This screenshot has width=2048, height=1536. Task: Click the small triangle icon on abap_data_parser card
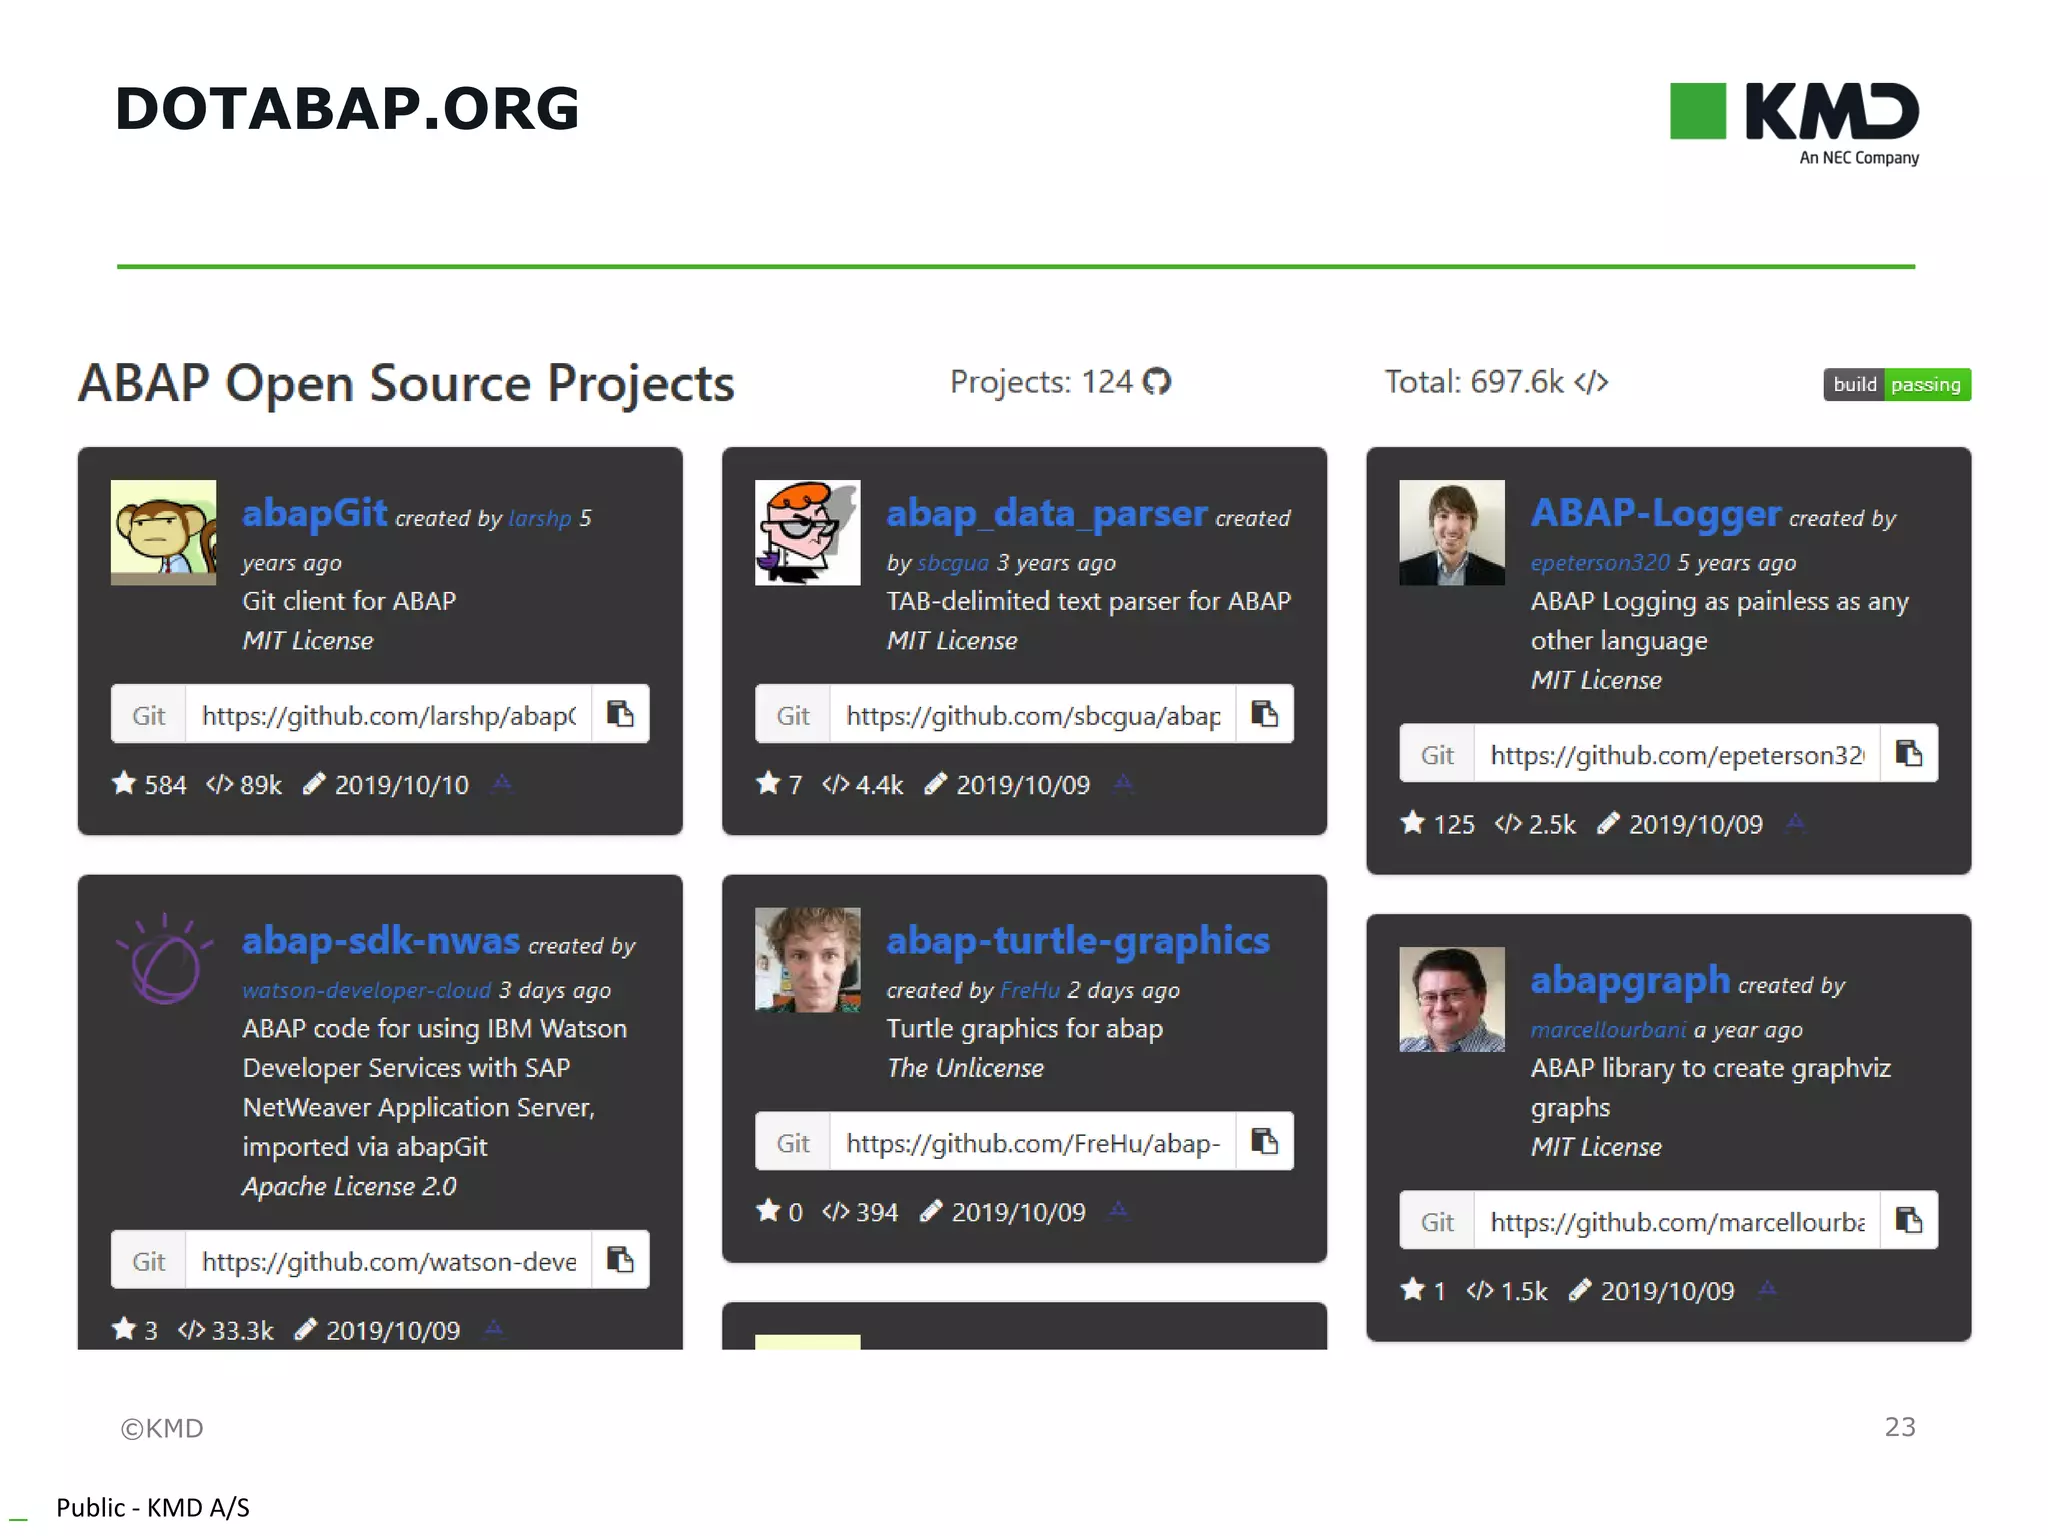coord(1123,782)
